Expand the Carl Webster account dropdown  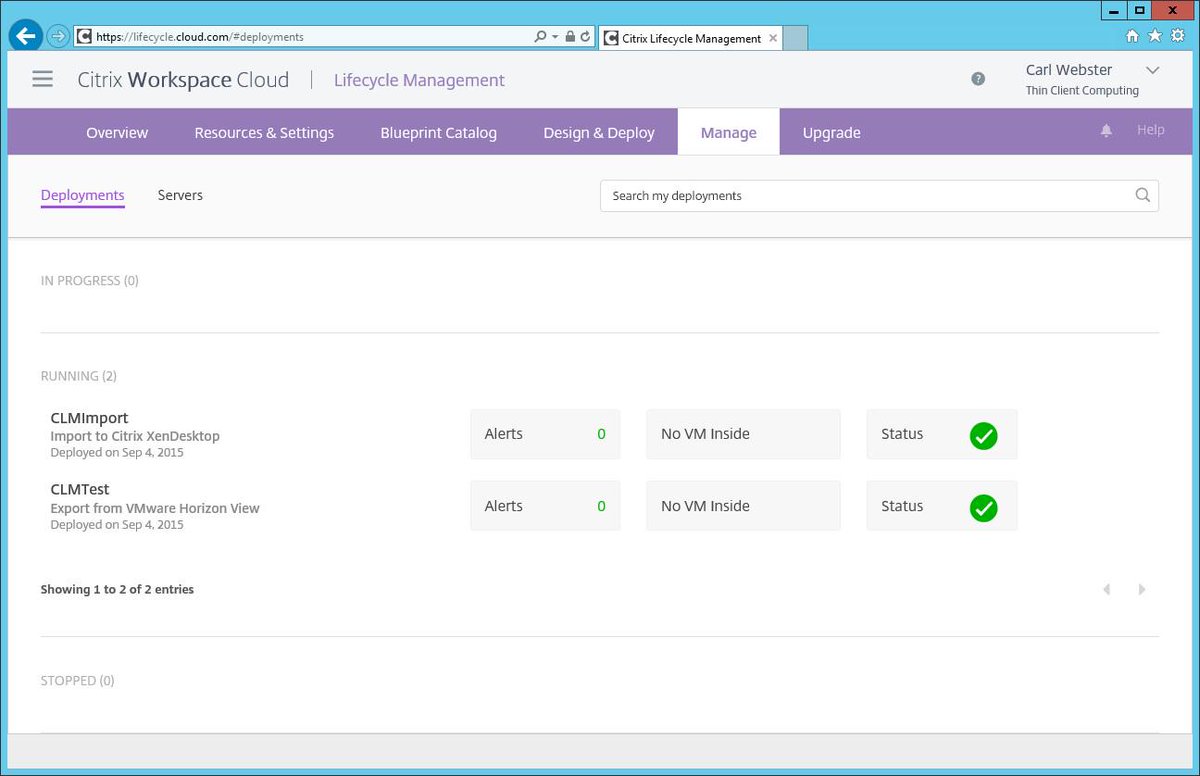tap(1152, 70)
